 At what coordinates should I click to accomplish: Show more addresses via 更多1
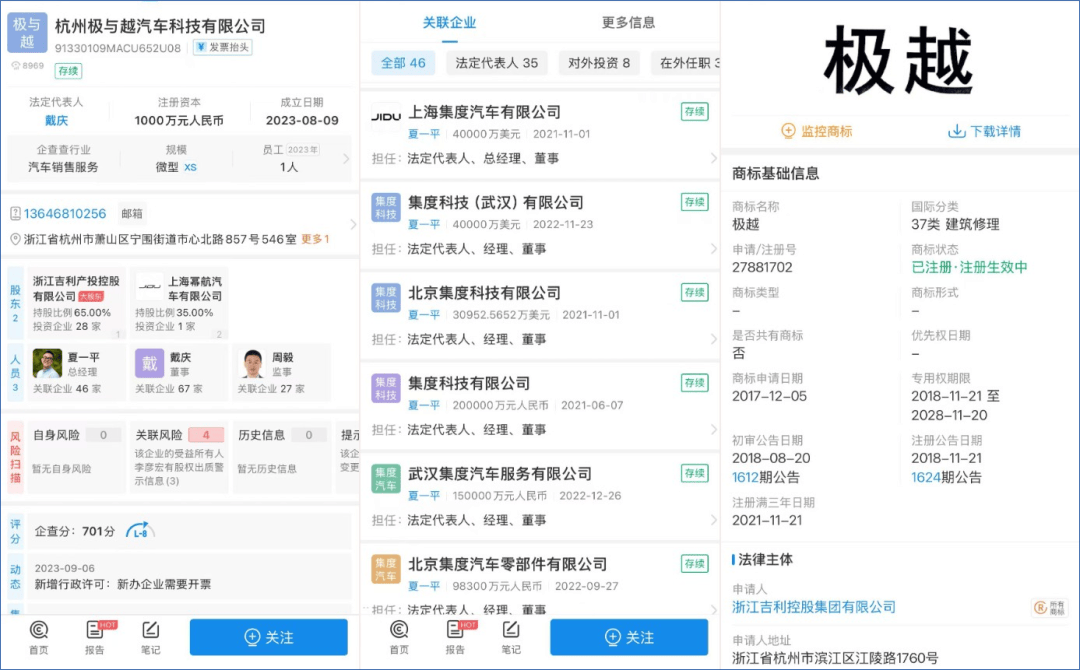coord(315,239)
